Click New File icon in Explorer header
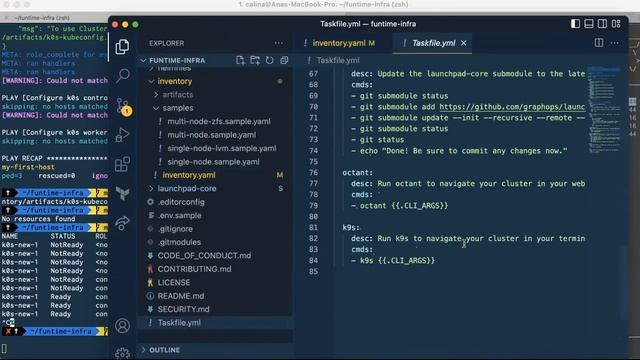 240,60
